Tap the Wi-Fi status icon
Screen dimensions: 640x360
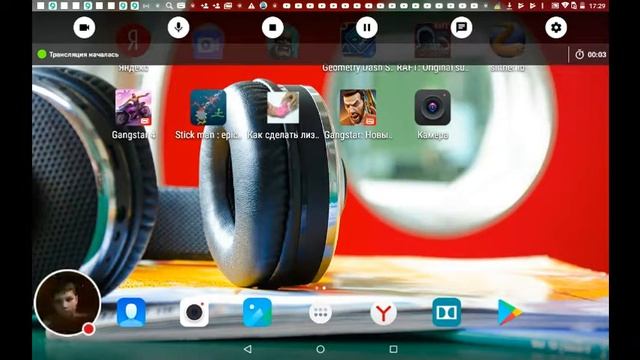tap(565, 6)
